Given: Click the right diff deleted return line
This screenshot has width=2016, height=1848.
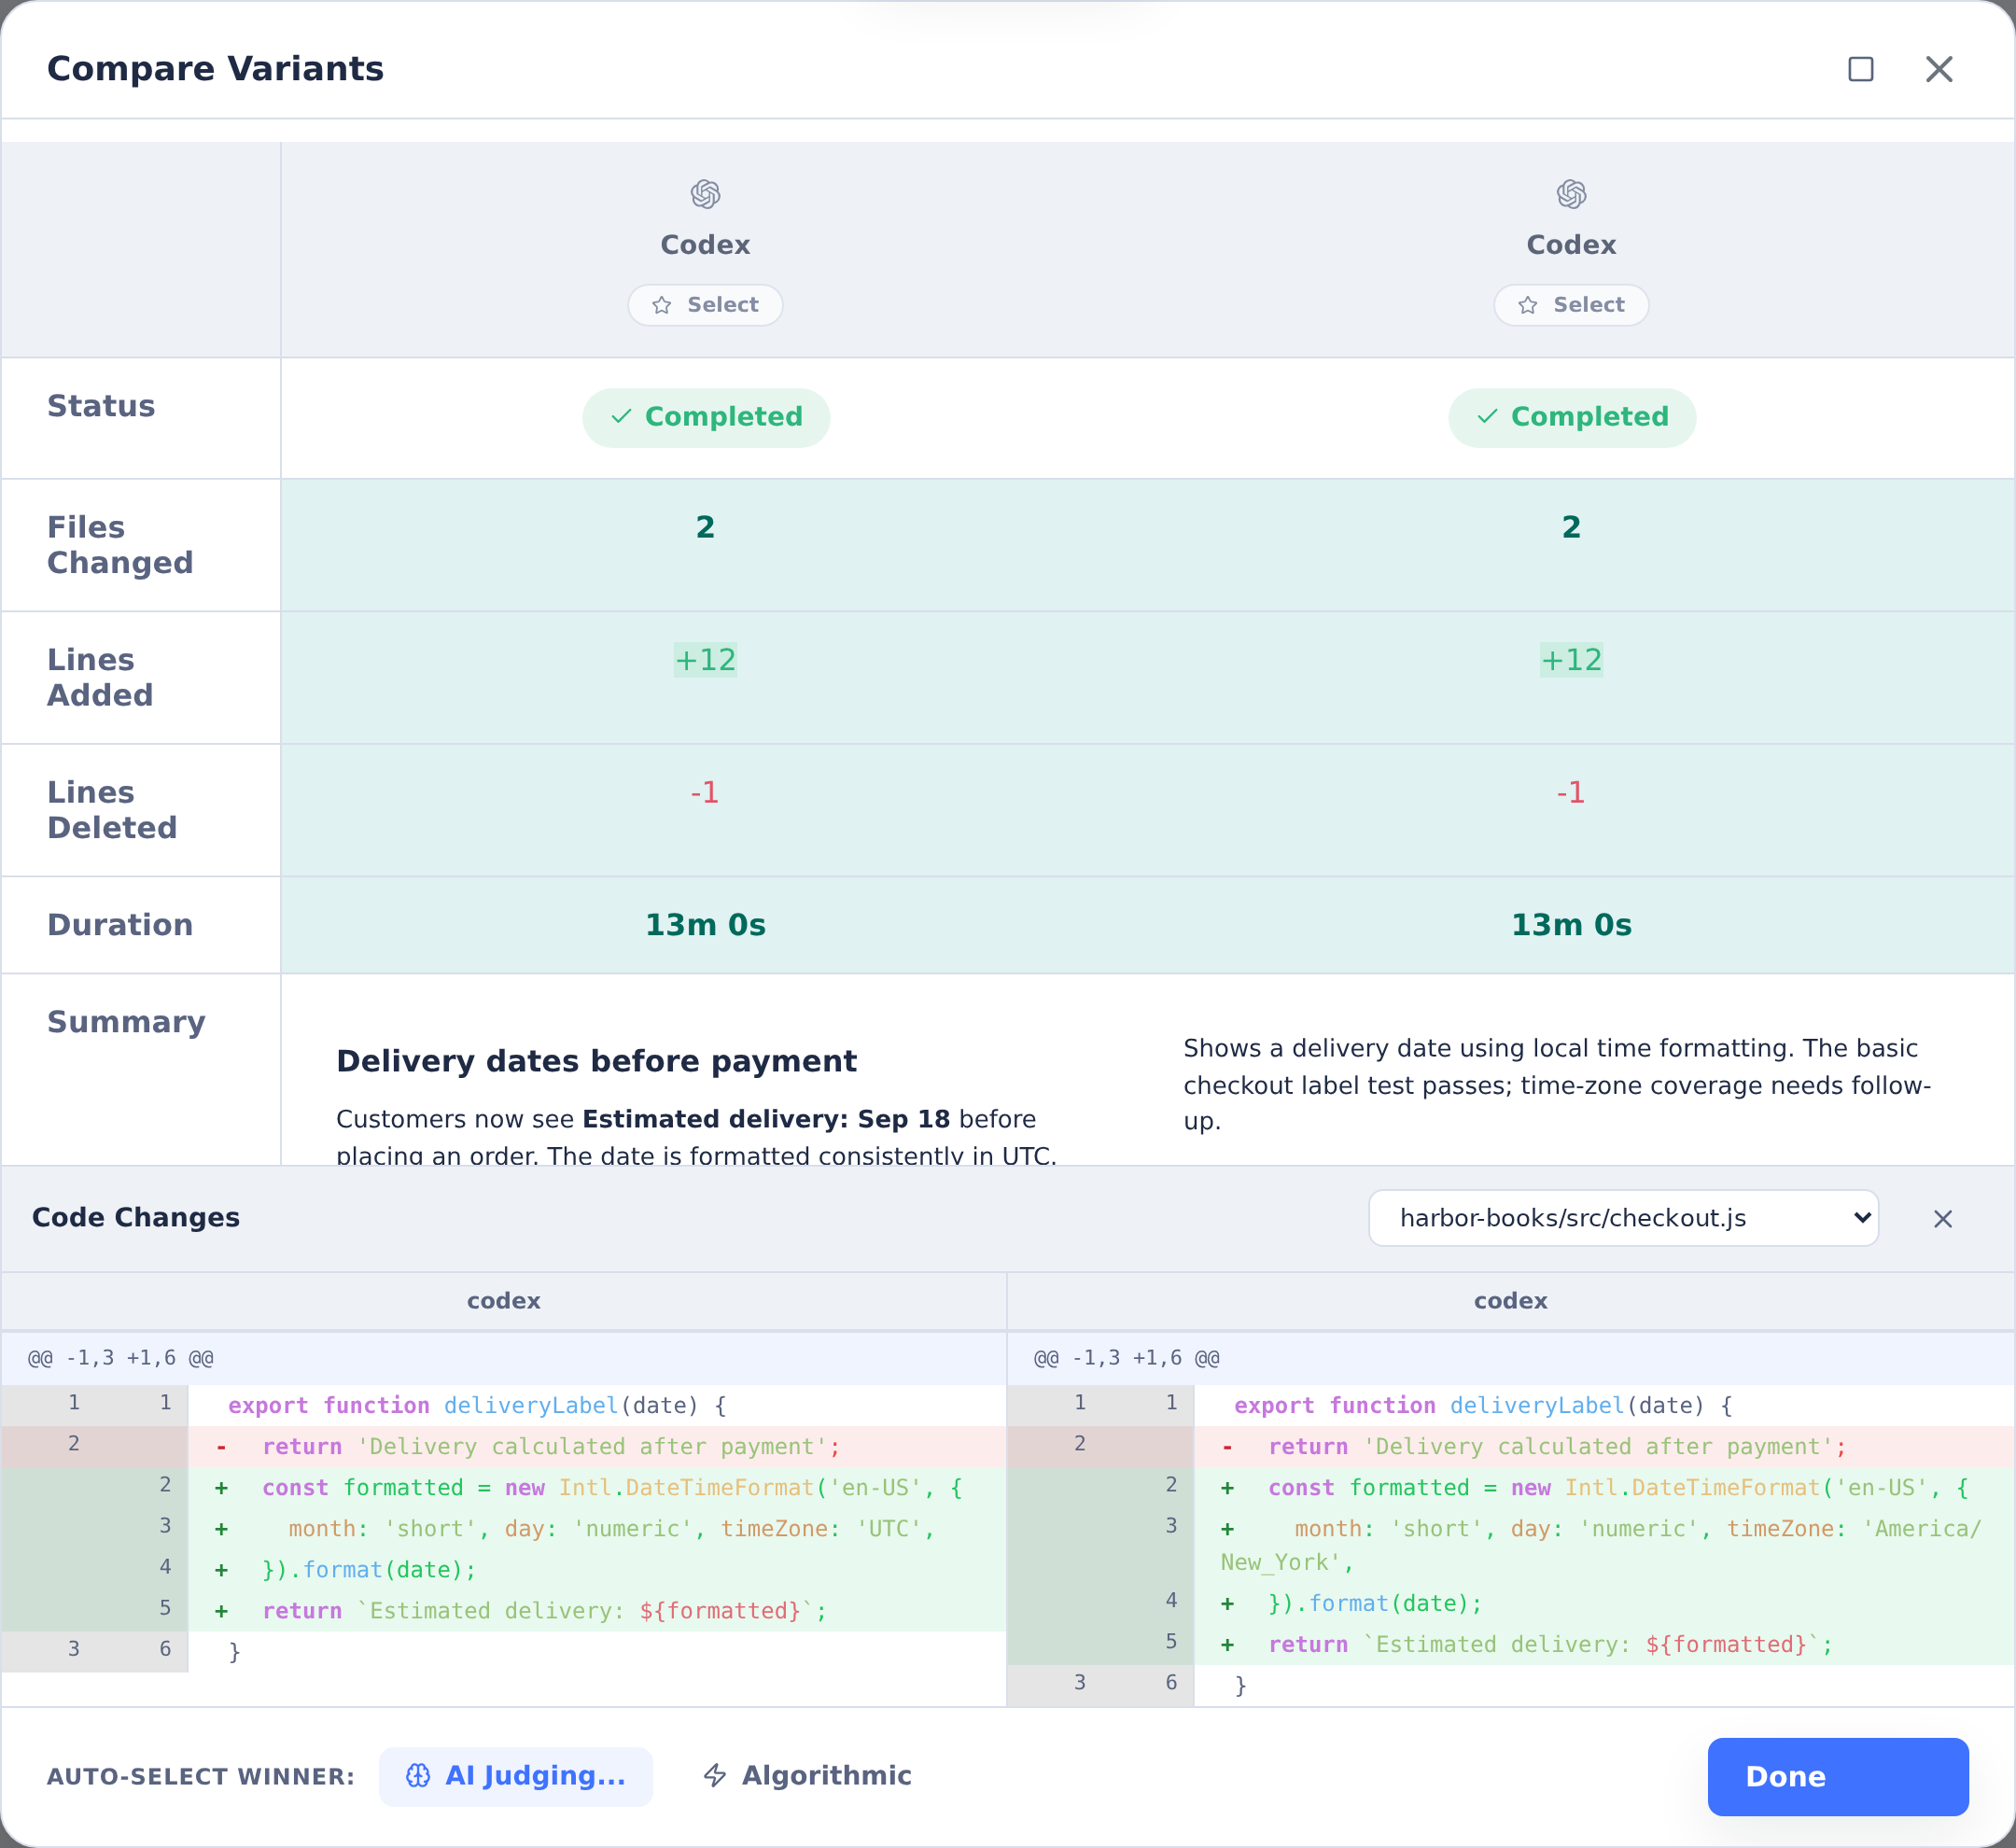Looking at the screenshot, I should [1510, 1447].
